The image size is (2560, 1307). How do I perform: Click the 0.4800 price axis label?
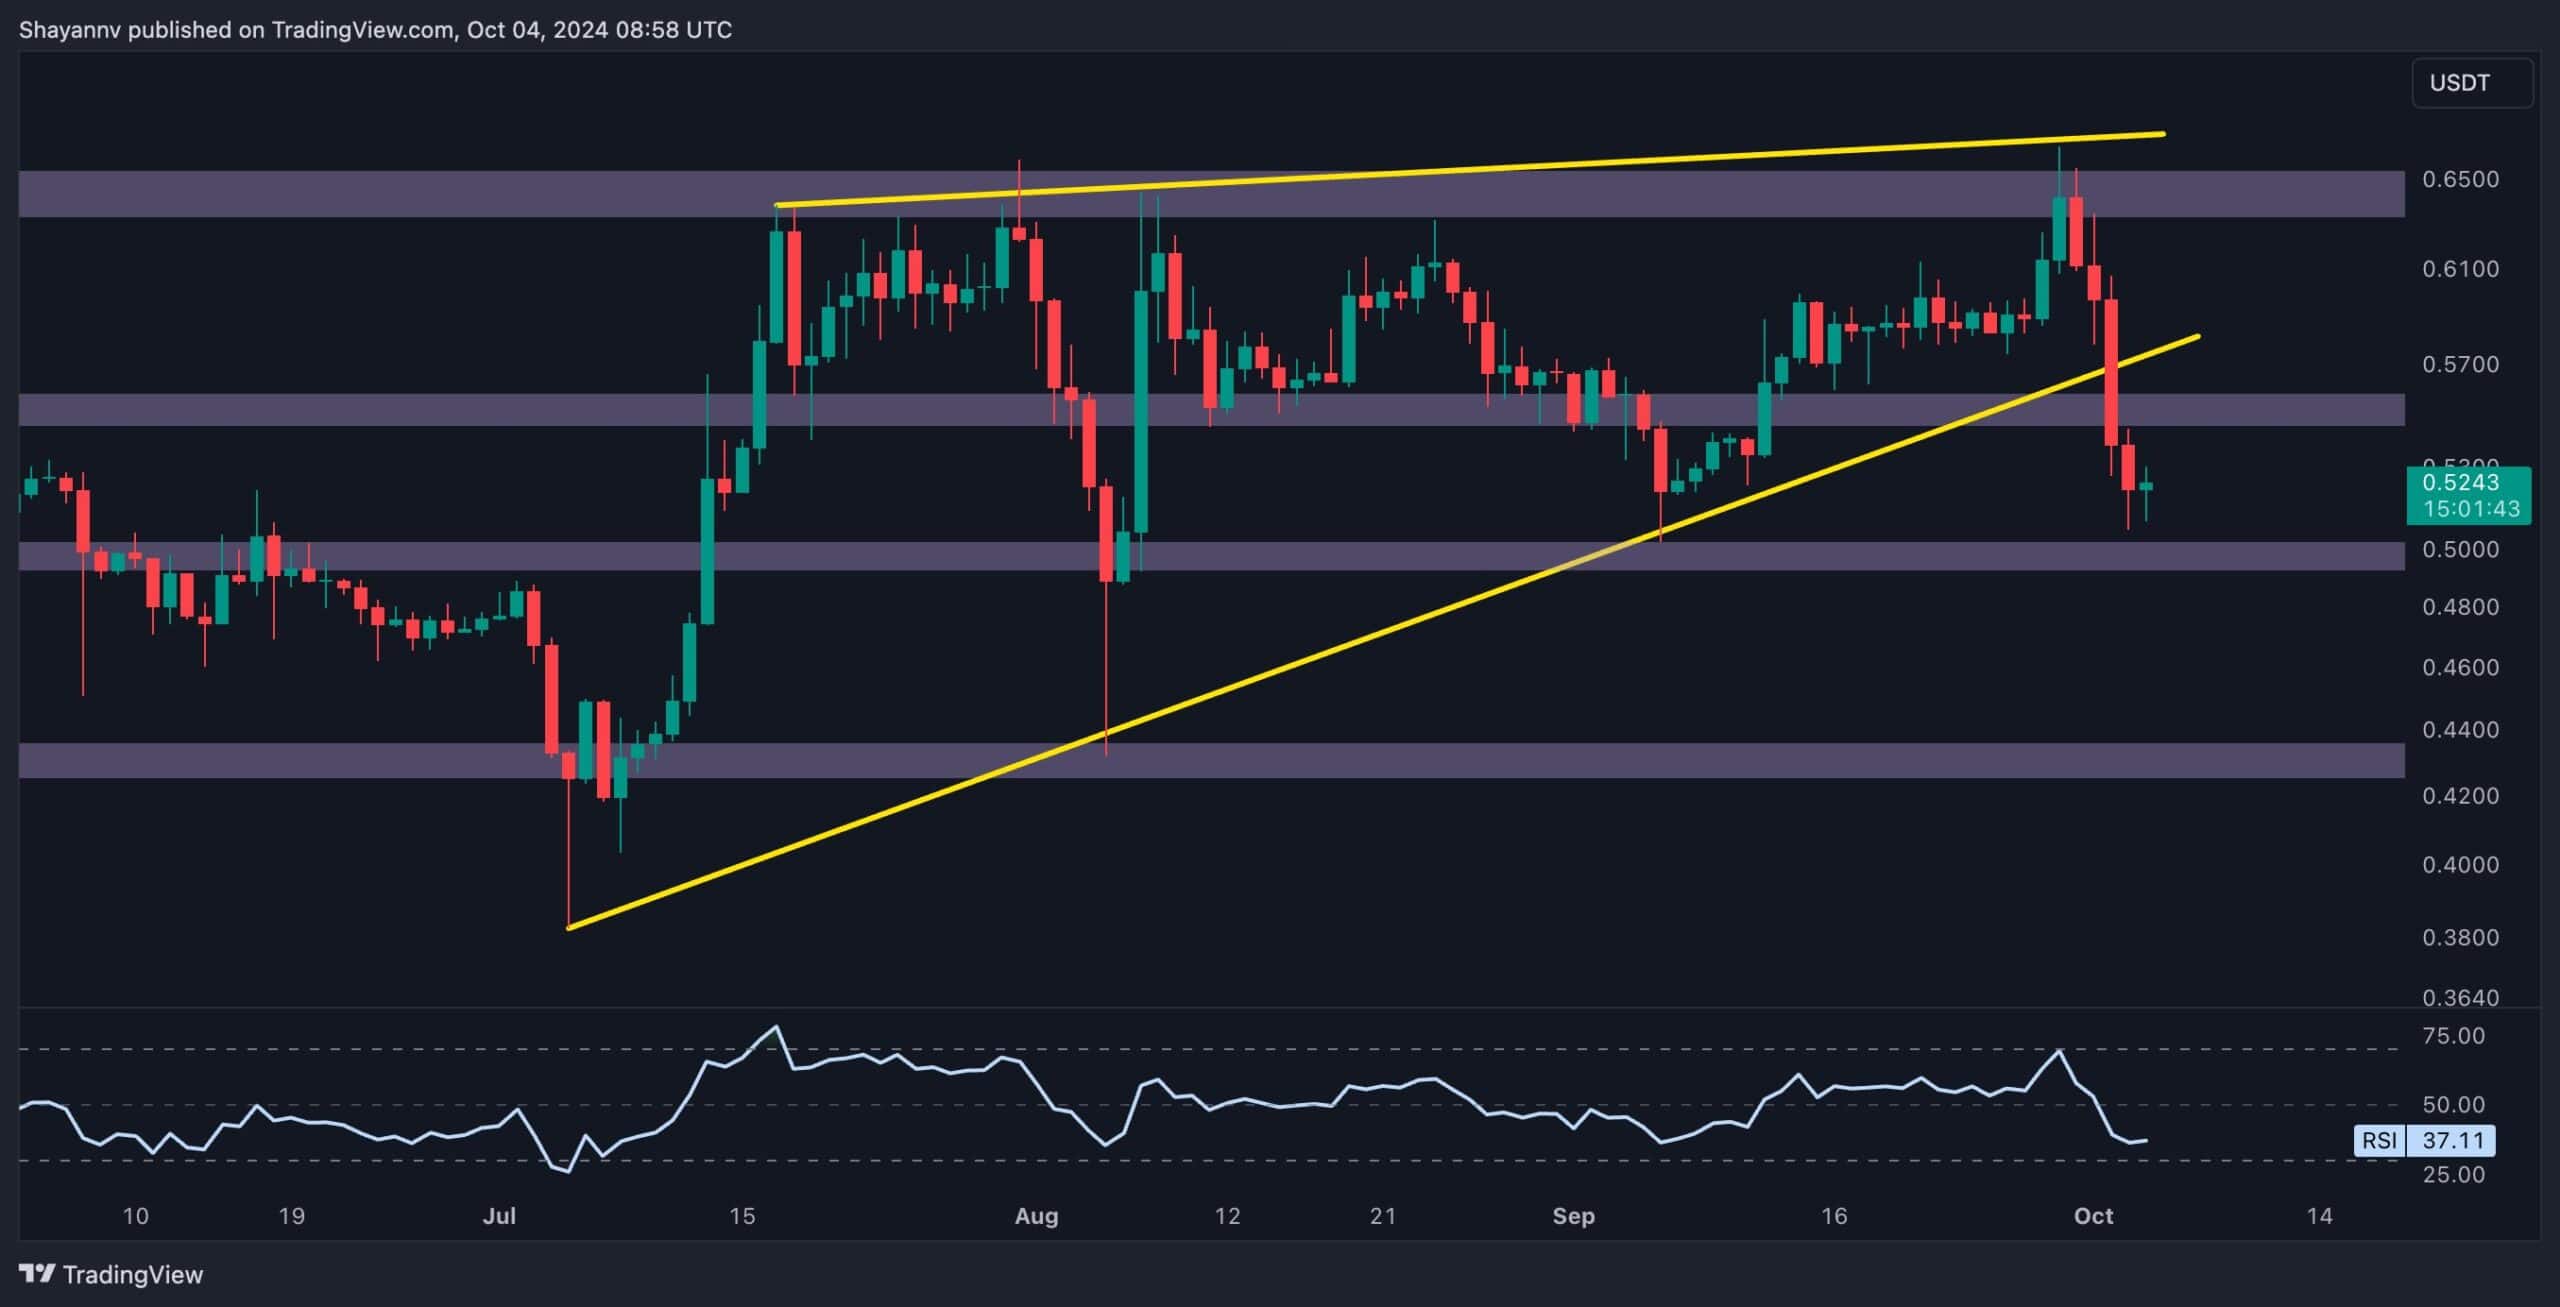[x=2460, y=607]
